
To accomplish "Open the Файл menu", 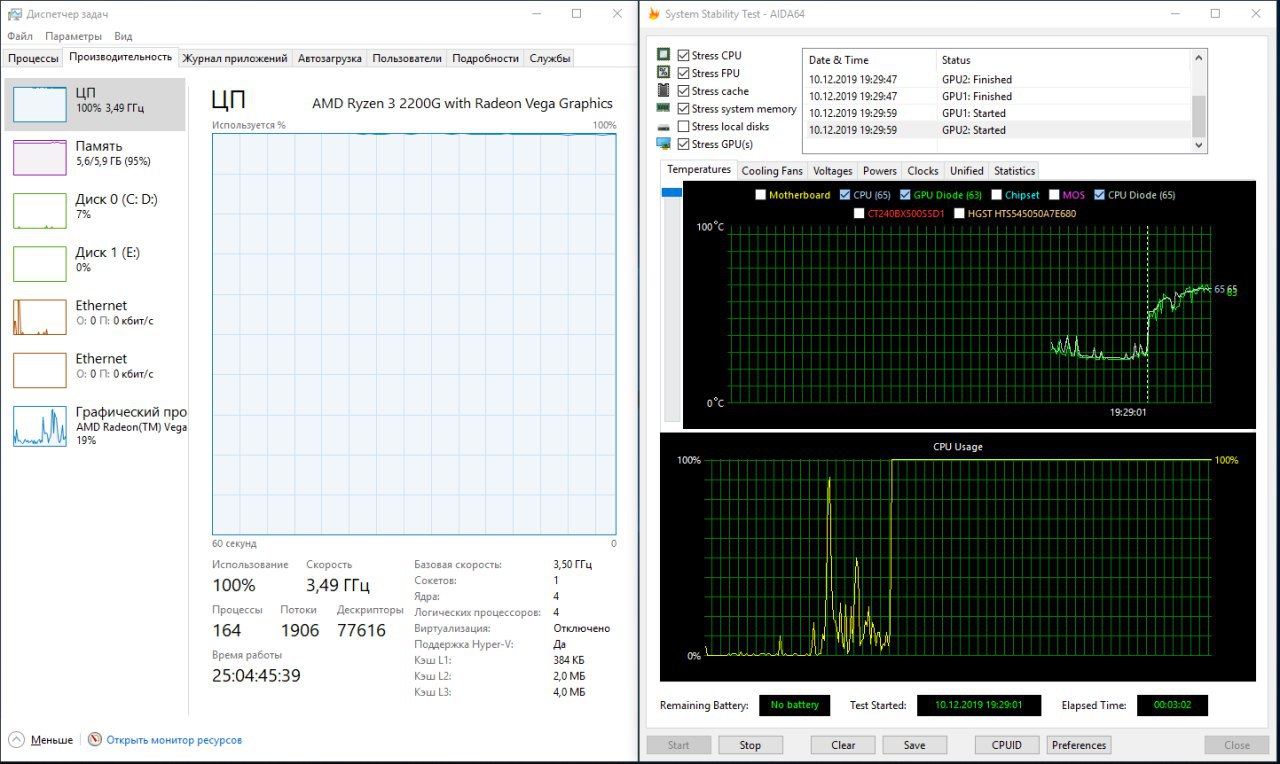I will [x=20, y=36].
